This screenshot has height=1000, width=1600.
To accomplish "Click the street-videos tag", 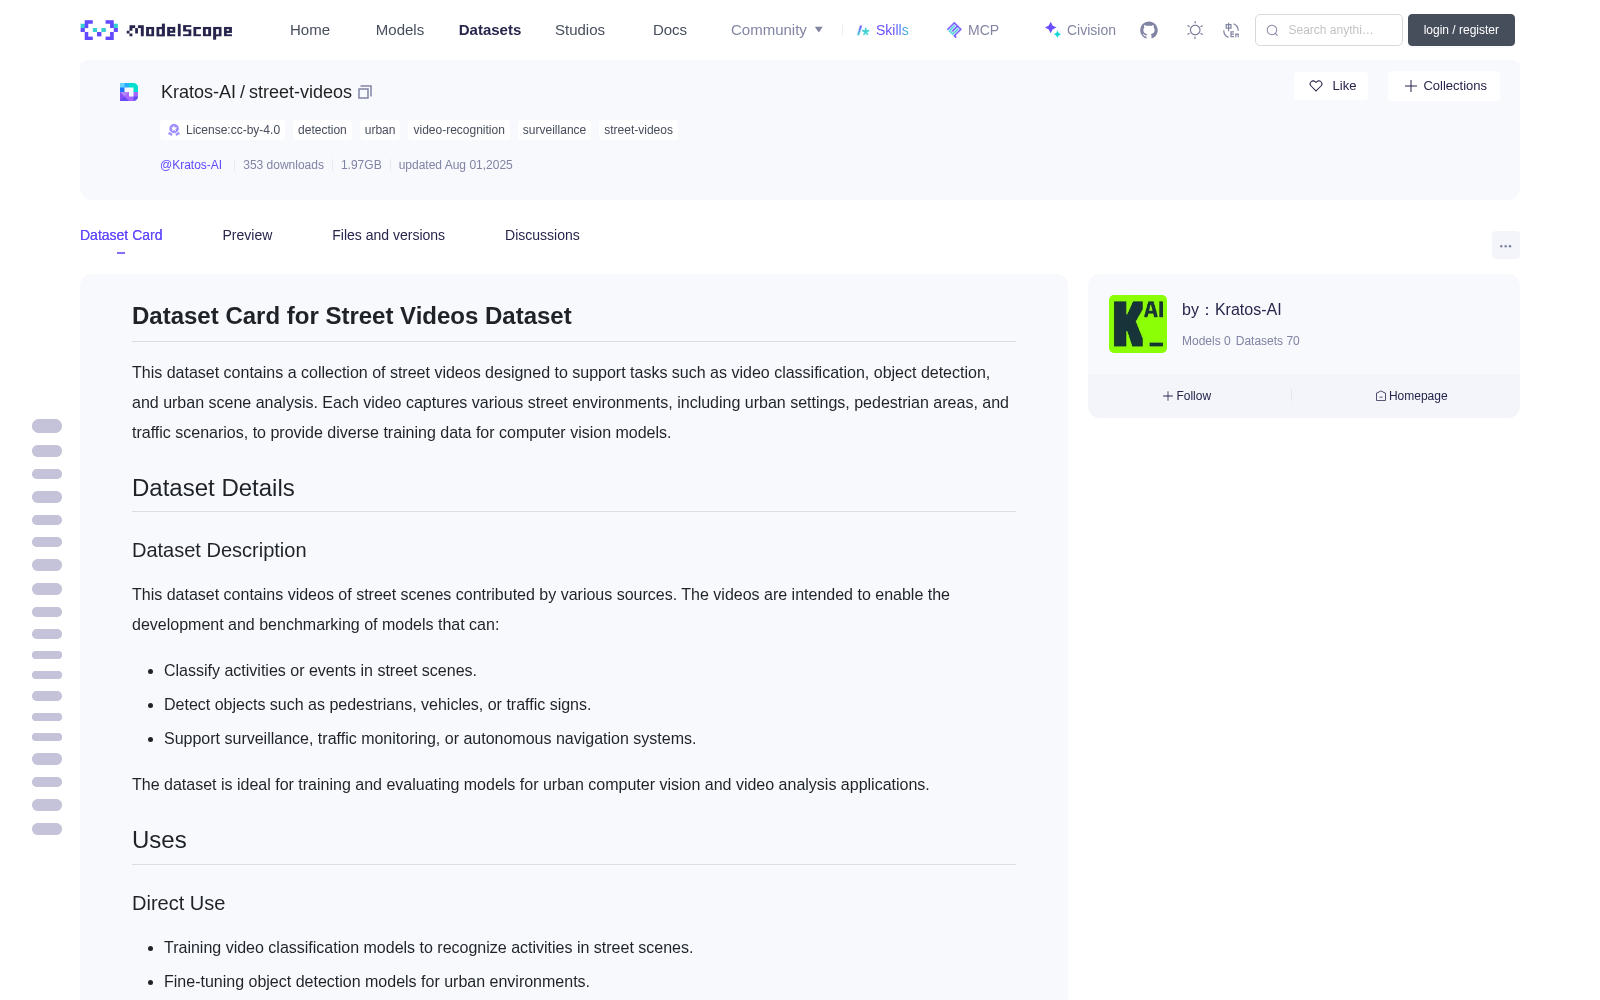I will click(x=638, y=130).
